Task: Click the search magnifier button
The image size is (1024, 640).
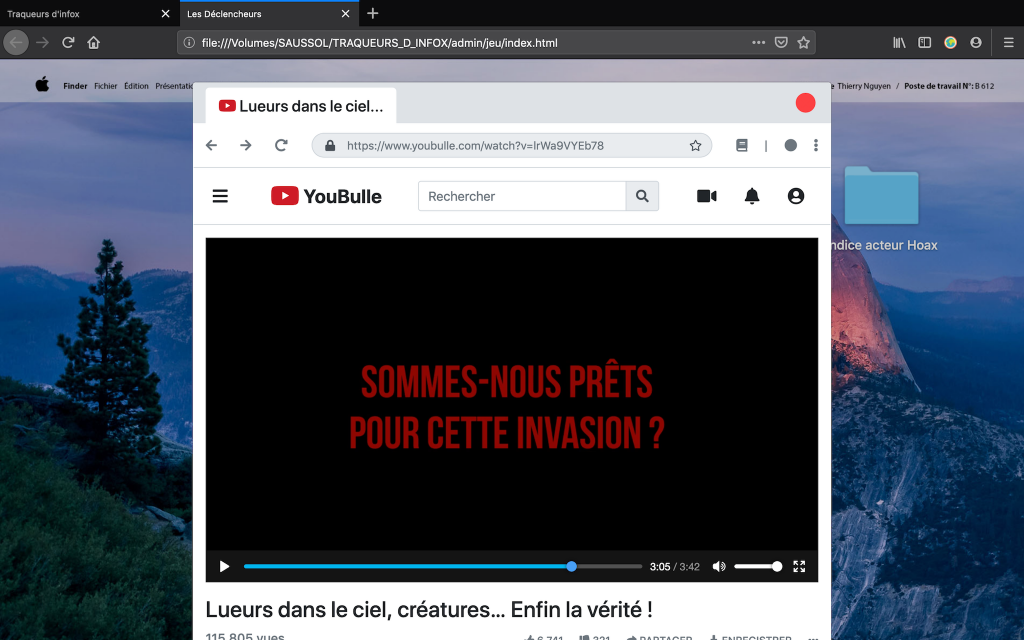Action: [x=642, y=196]
